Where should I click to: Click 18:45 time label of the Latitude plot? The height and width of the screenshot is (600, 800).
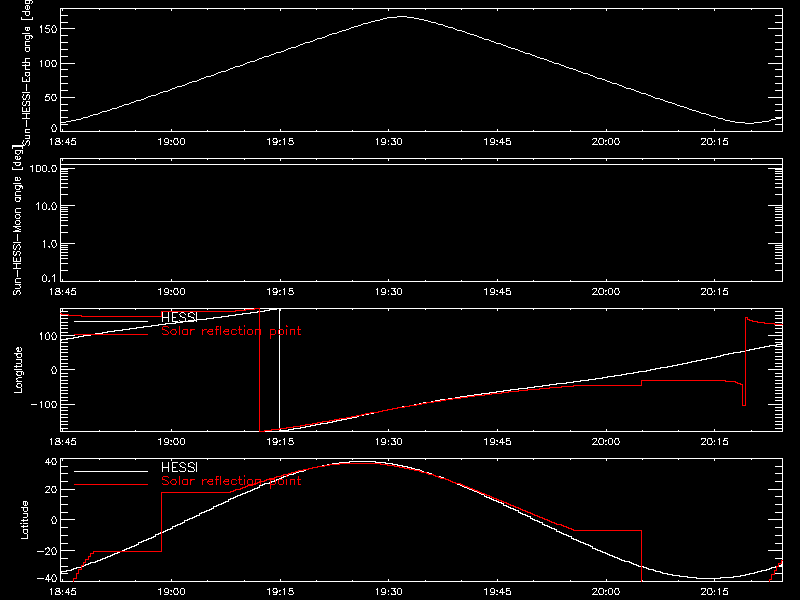coord(63,592)
